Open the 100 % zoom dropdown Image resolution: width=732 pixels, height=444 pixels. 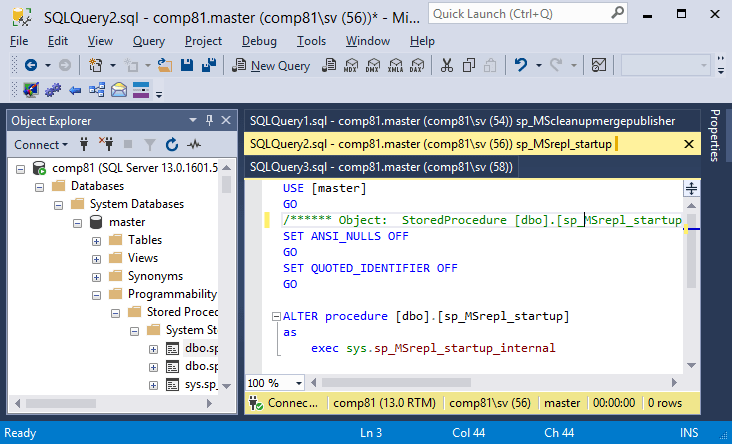(300, 383)
